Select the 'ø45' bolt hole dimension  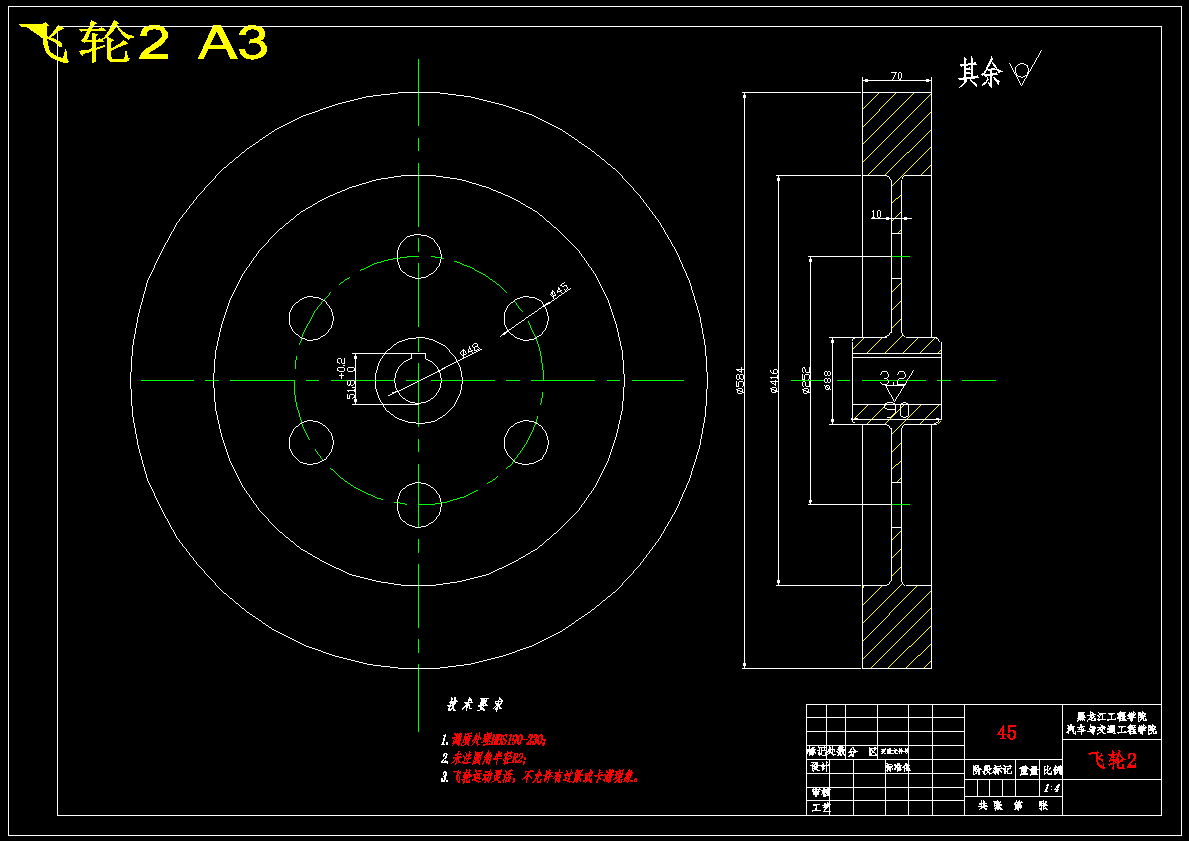tap(559, 291)
